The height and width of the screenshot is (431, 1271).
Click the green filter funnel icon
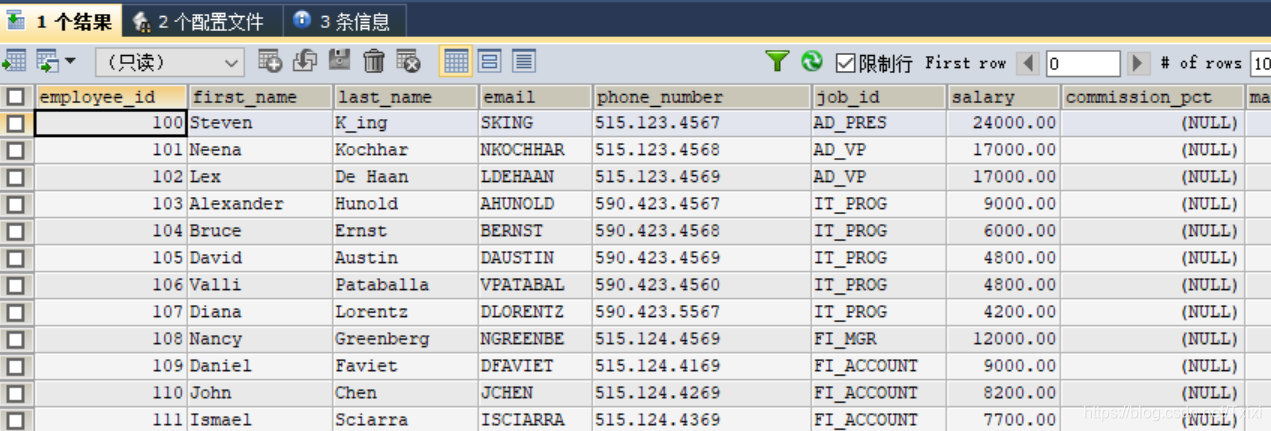[777, 61]
